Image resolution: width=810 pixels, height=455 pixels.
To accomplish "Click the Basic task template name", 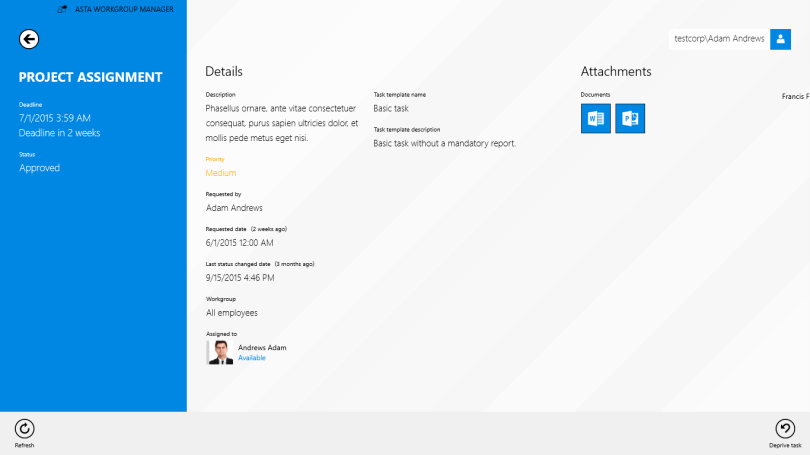I will [391, 108].
